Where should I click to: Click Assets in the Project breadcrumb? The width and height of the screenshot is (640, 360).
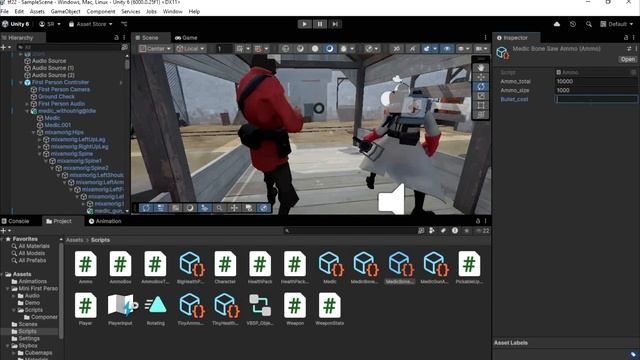pyautogui.click(x=74, y=240)
